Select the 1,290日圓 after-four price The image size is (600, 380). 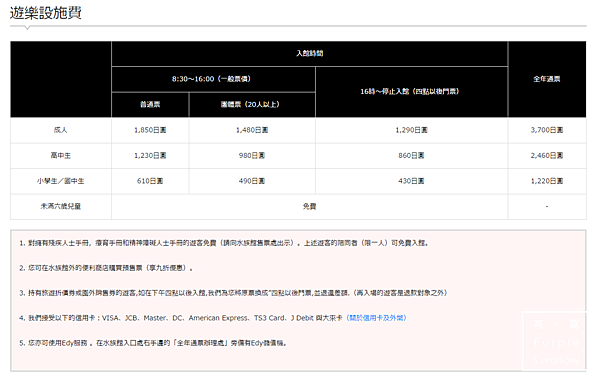tap(411, 130)
